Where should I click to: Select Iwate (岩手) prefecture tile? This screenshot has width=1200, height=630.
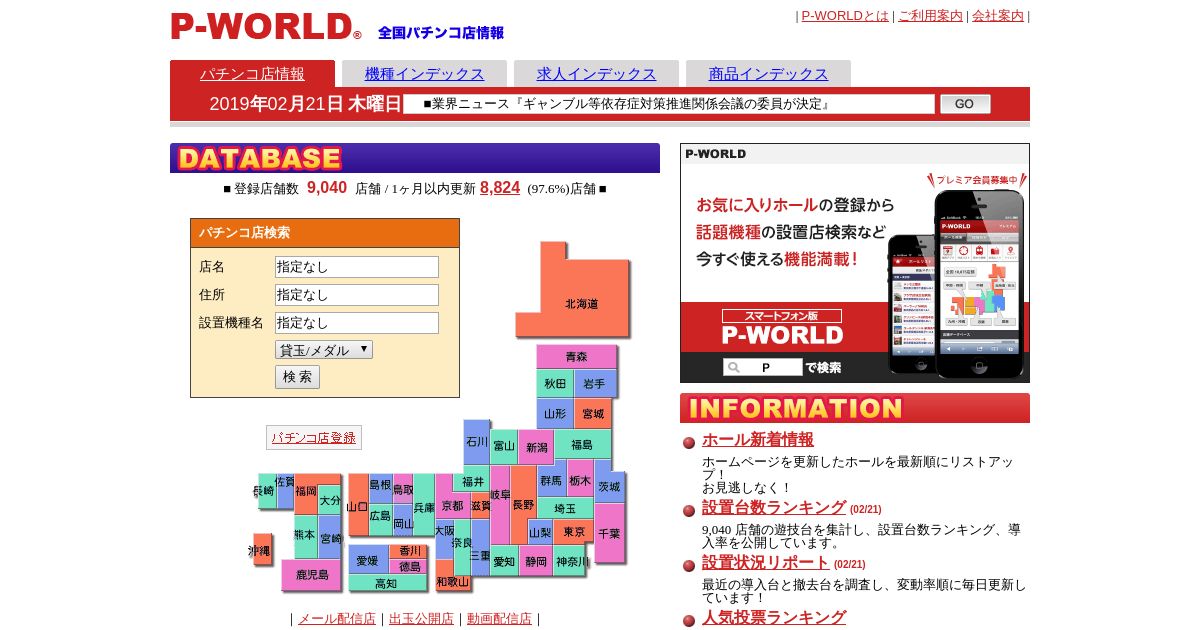[594, 383]
